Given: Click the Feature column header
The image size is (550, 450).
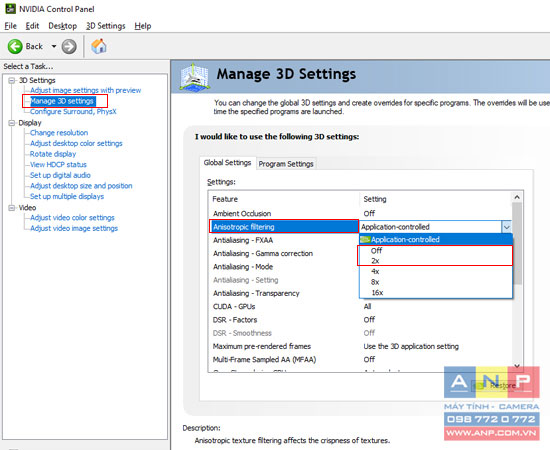Looking at the screenshot, I should pyautogui.click(x=284, y=199).
